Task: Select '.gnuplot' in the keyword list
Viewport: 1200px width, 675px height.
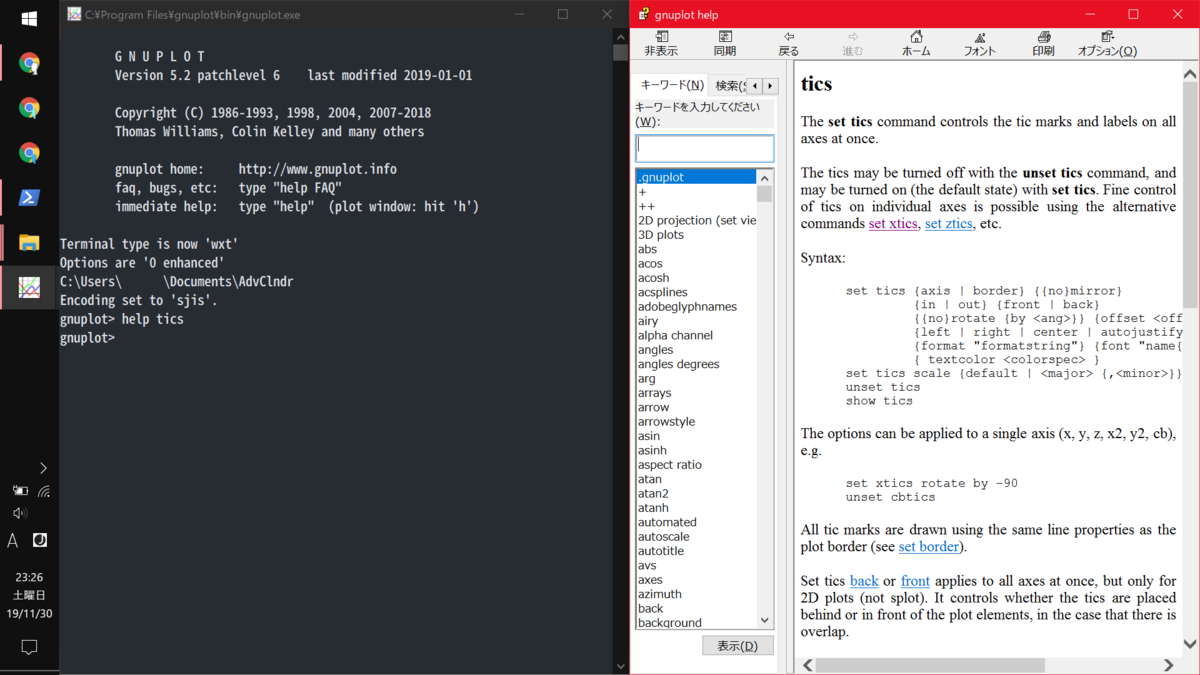Action: point(696,177)
